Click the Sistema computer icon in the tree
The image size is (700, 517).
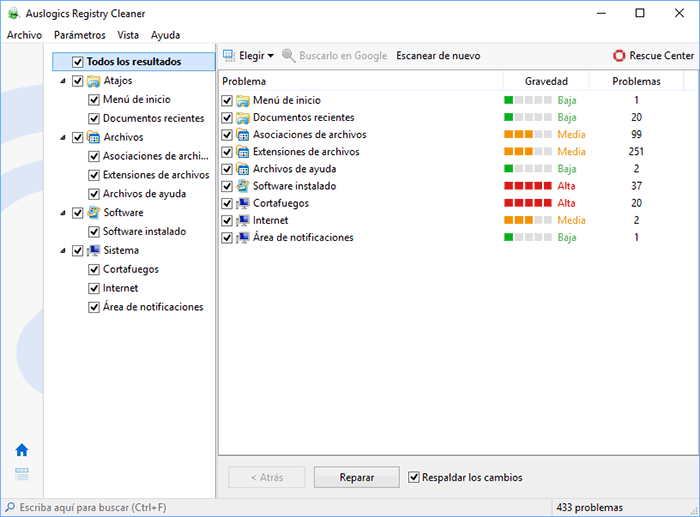point(93,250)
